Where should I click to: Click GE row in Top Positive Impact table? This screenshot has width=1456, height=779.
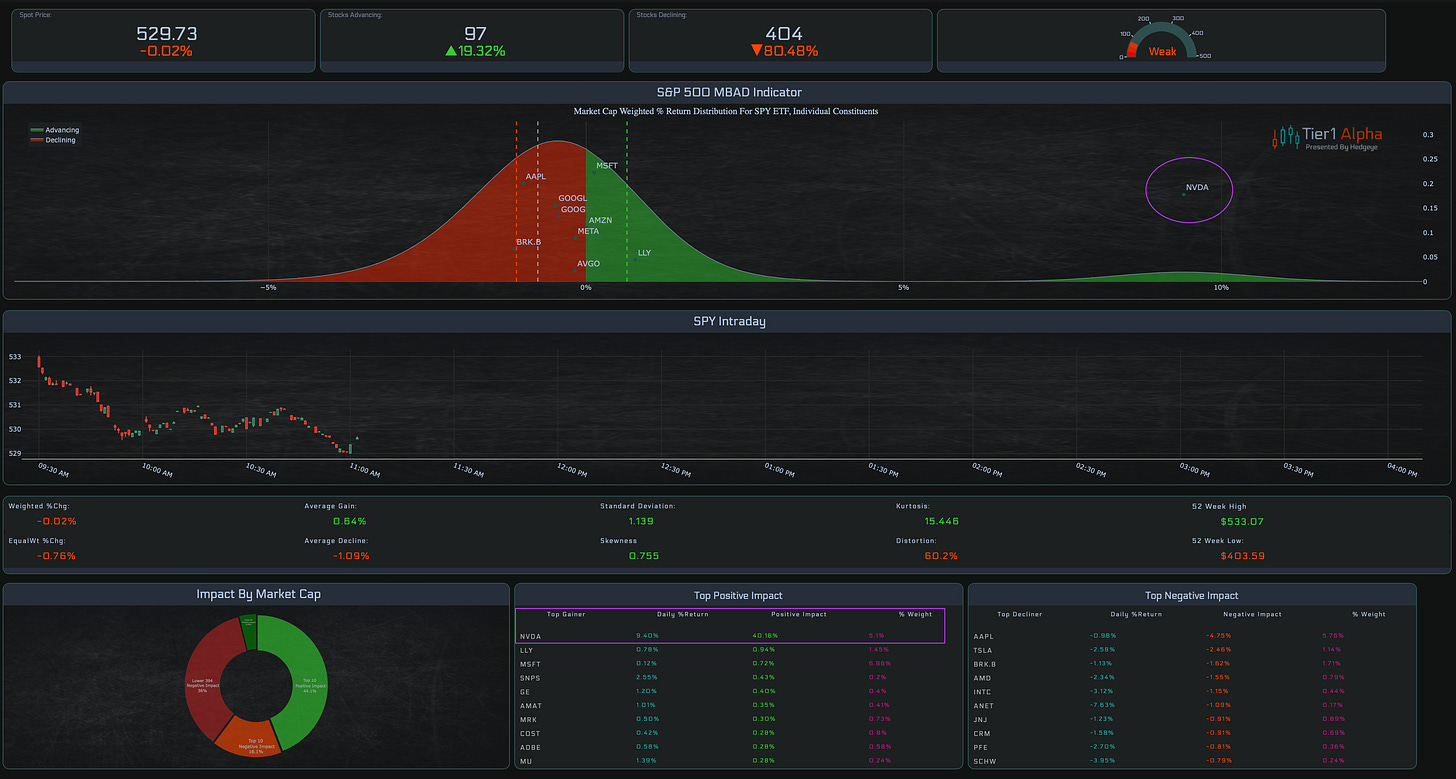click(x=737, y=691)
